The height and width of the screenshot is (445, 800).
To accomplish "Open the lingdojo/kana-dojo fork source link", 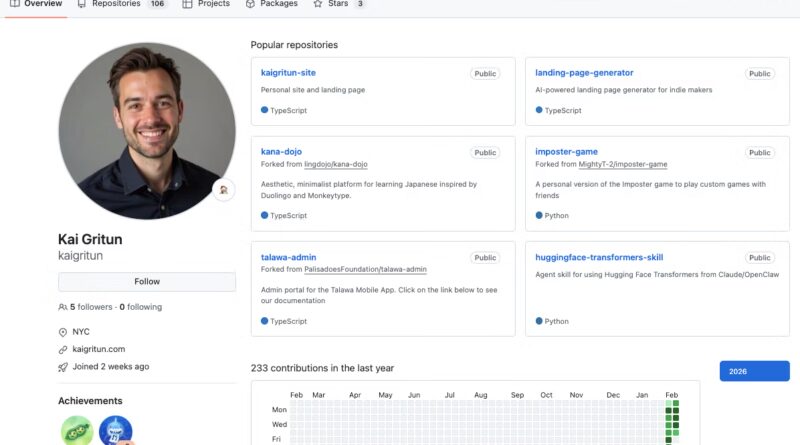I will tap(336, 164).
